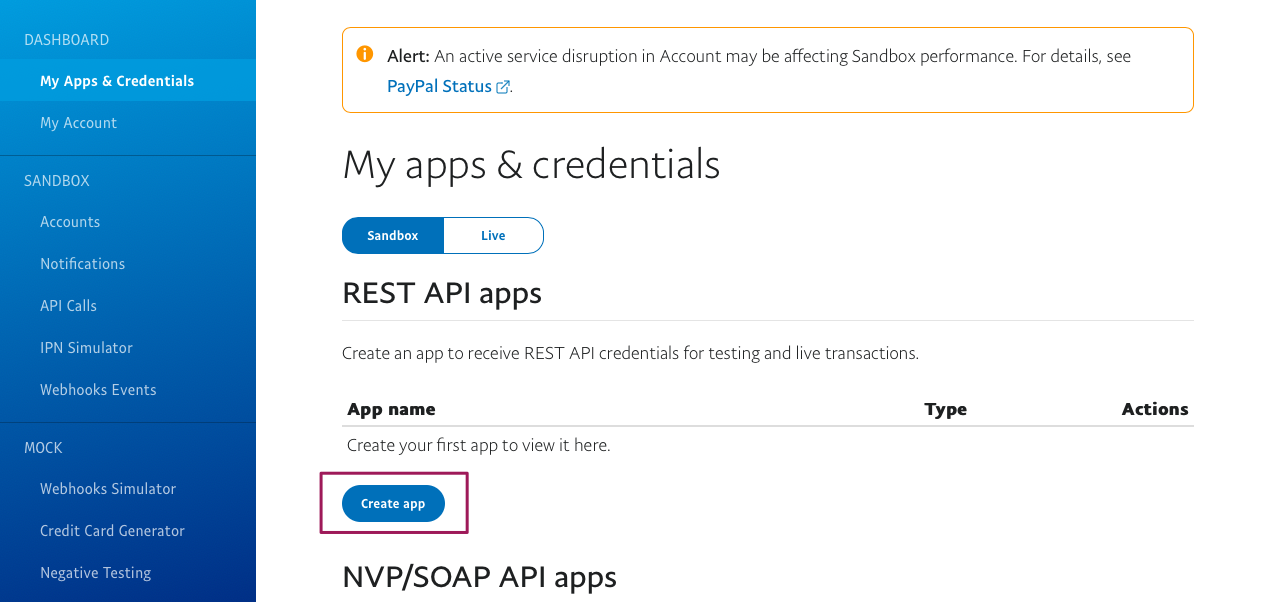The width and height of the screenshot is (1280, 602).
Task: Click the 'My apps & credentials' page title
Action: [x=531, y=165]
